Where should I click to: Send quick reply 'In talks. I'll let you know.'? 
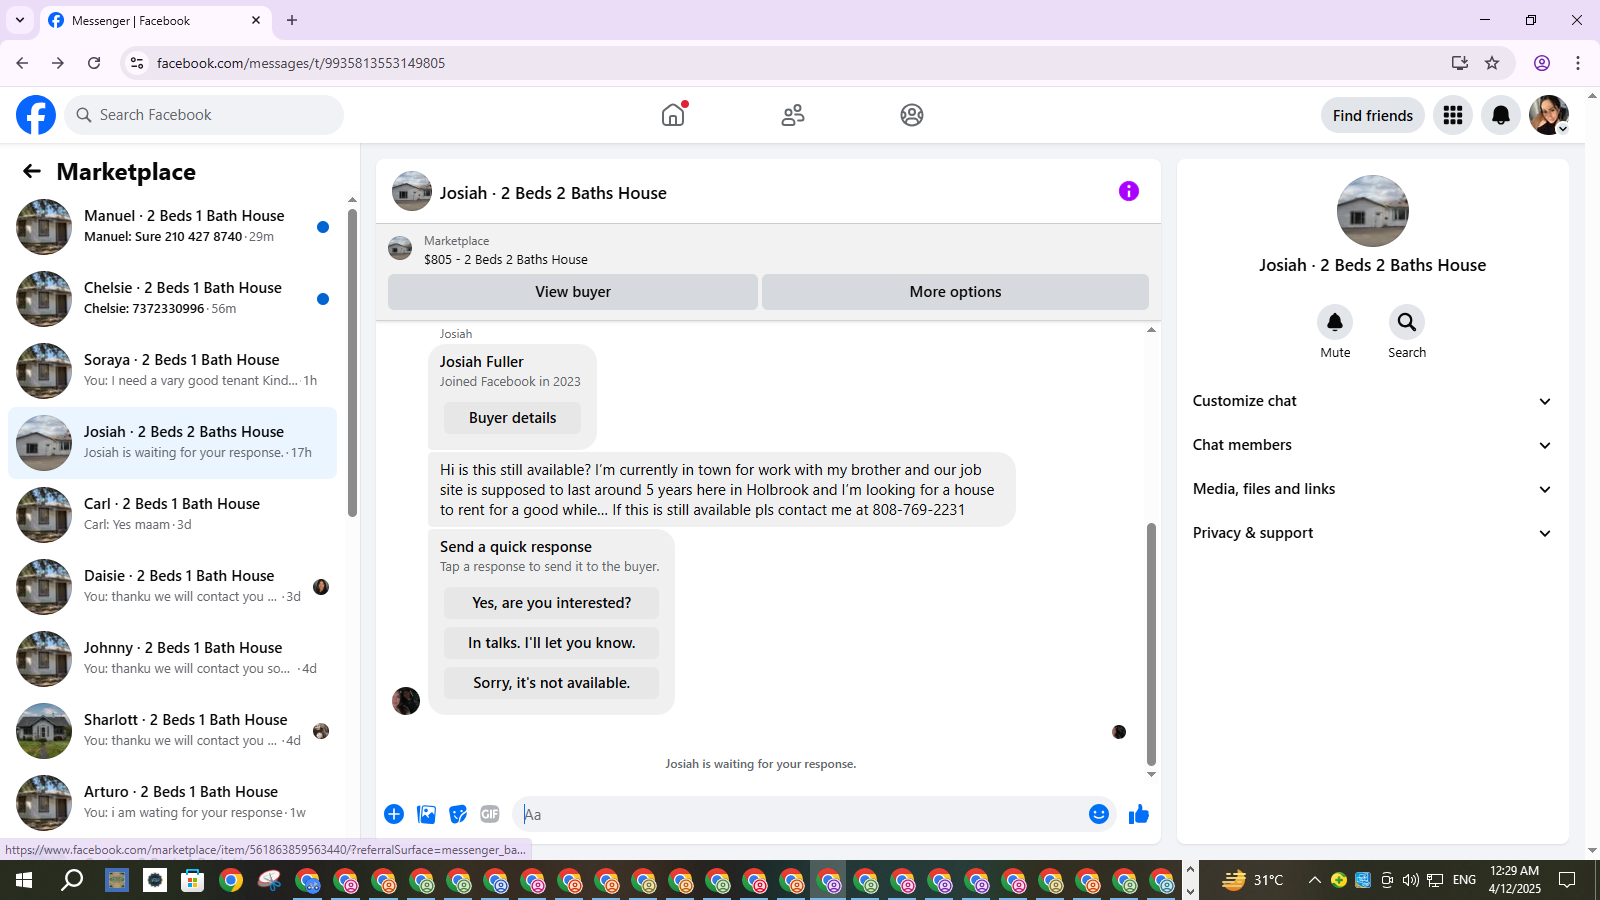point(551,643)
